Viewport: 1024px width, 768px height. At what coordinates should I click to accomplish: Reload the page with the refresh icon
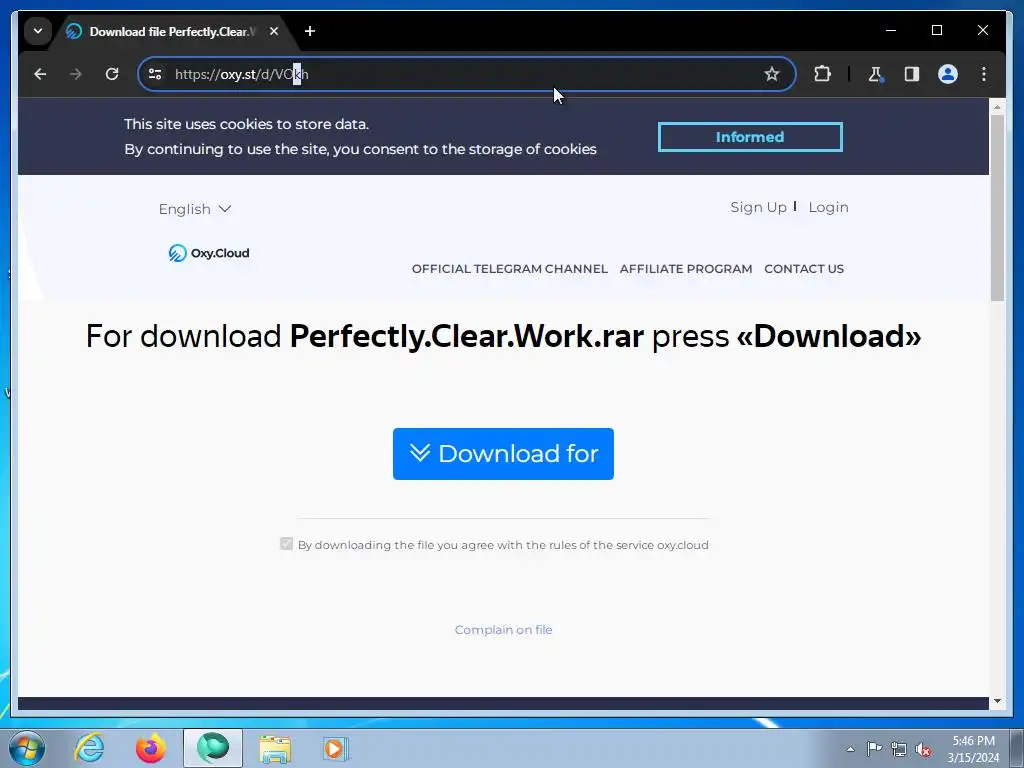click(x=112, y=74)
